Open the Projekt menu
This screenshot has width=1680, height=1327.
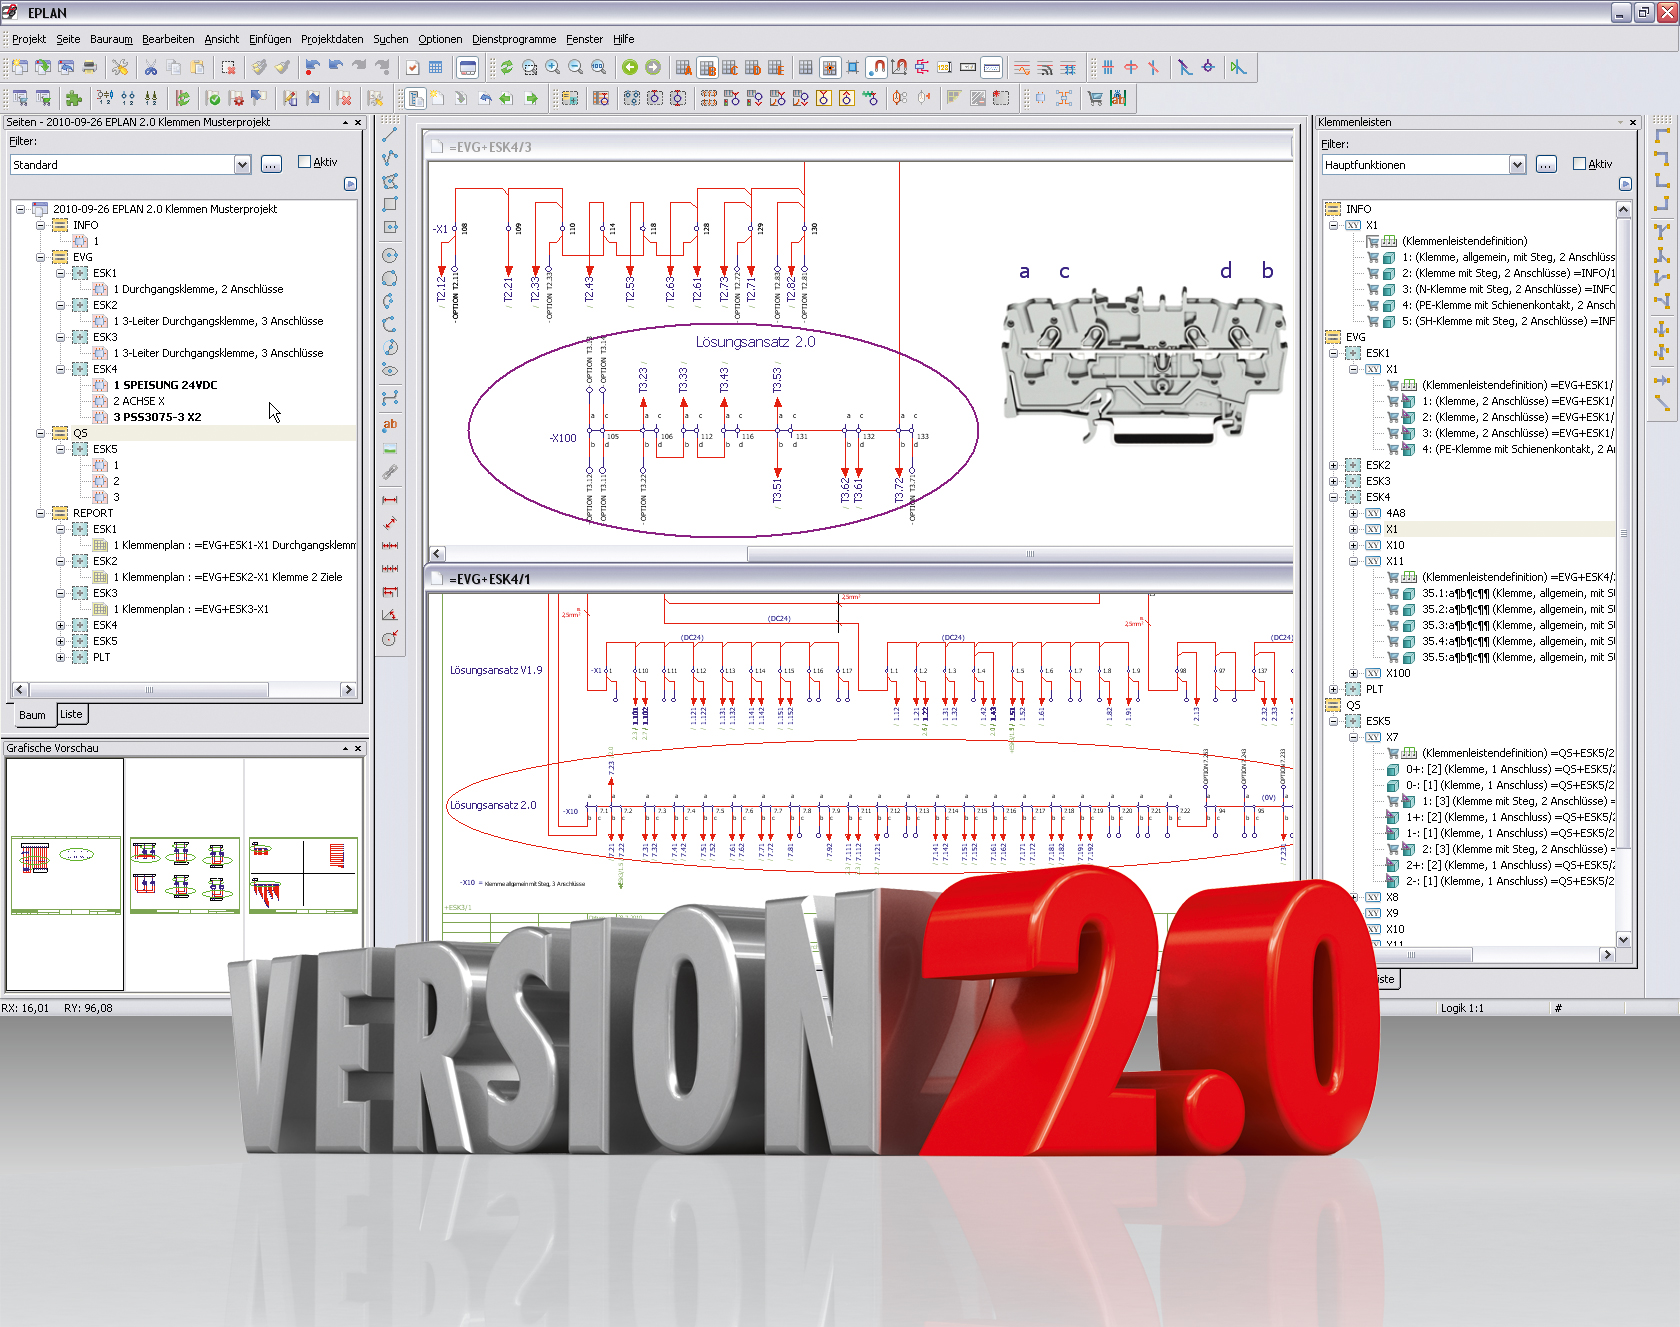coord(29,39)
